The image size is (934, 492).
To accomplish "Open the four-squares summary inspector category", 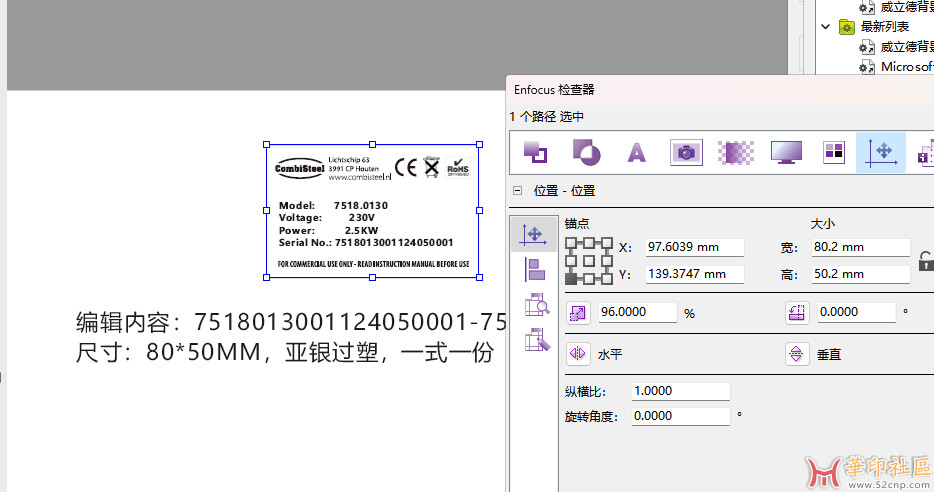I will [x=834, y=152].
